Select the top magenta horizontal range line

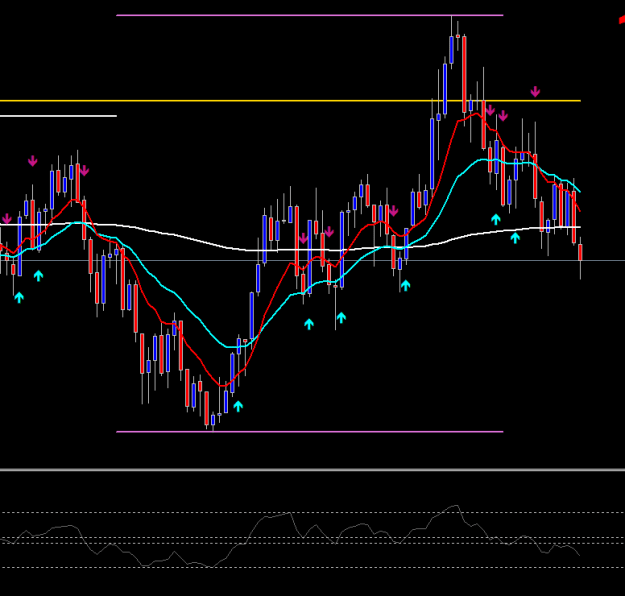310,15
